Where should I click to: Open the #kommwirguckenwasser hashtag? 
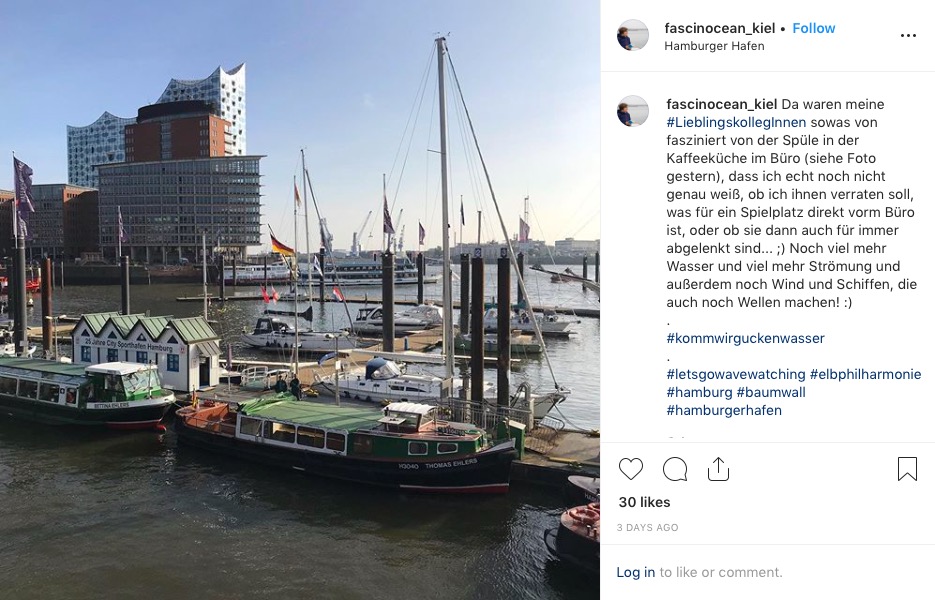pyautogui.click(x=745, y=338)
